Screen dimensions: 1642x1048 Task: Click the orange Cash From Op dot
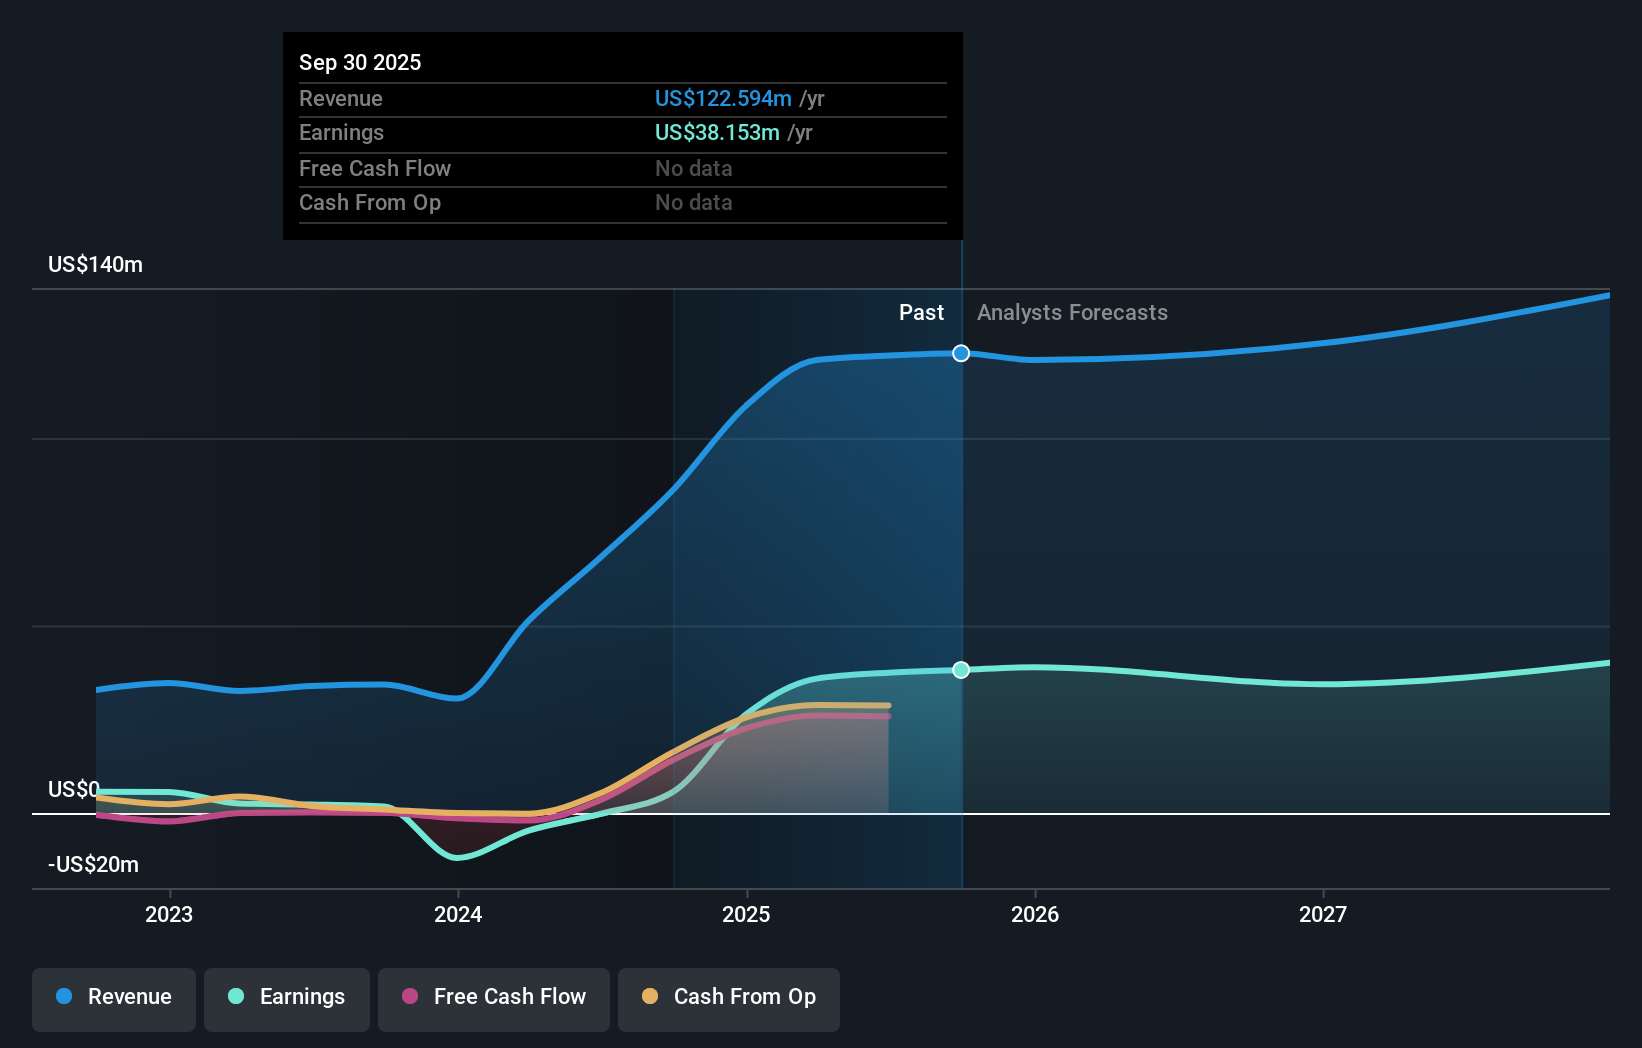pos(649,997)
